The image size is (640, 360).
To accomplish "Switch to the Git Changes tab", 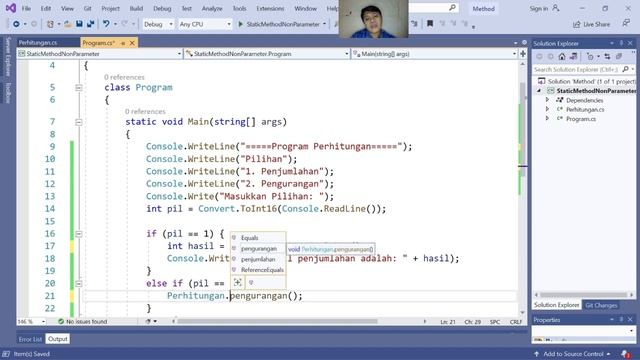I will click(601, 305).
